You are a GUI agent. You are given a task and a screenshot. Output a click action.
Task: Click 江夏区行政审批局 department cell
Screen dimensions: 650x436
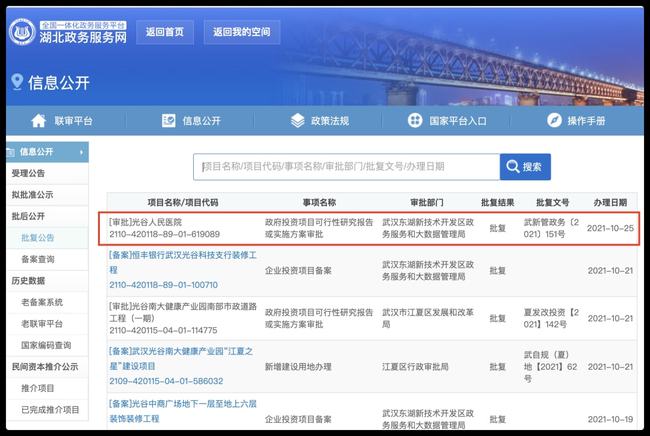415,367
